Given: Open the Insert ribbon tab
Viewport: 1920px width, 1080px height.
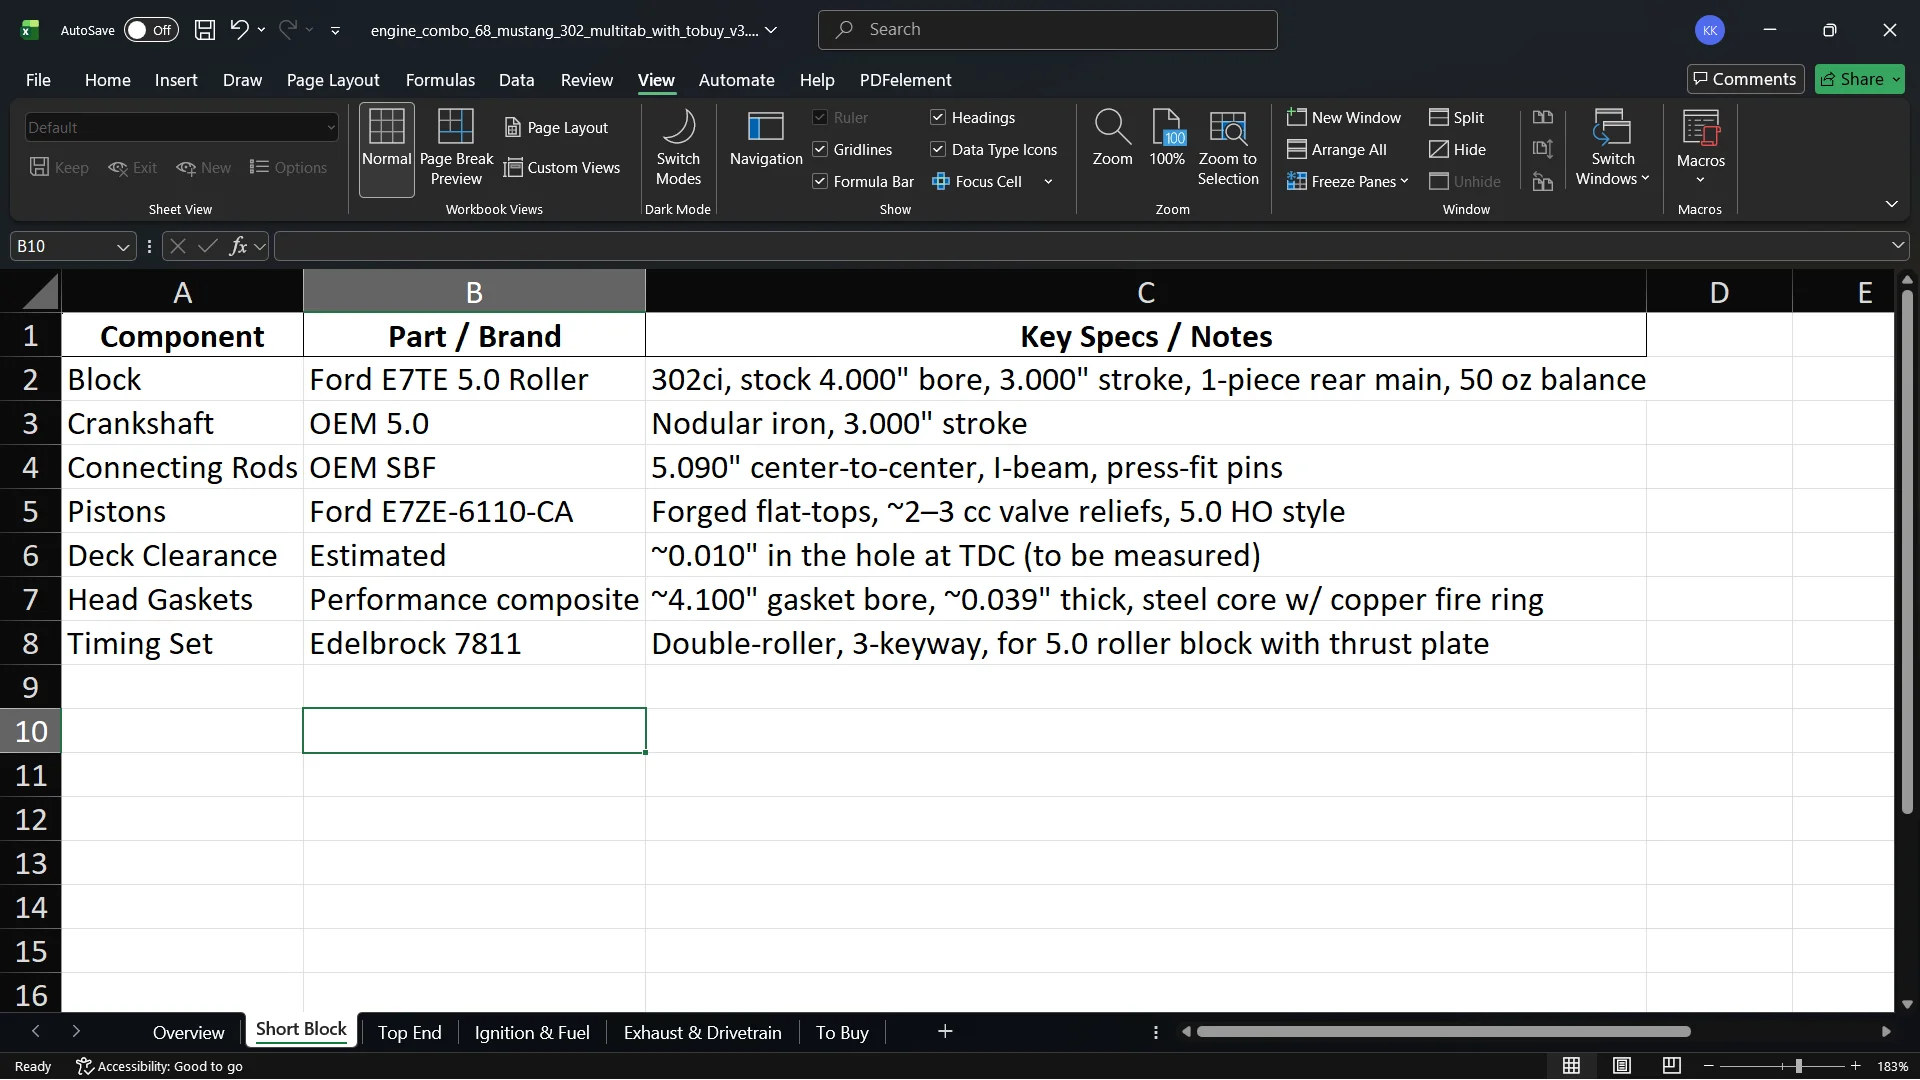Looking at the screenshot, I should pyautogui.click(x=176, y=80).
